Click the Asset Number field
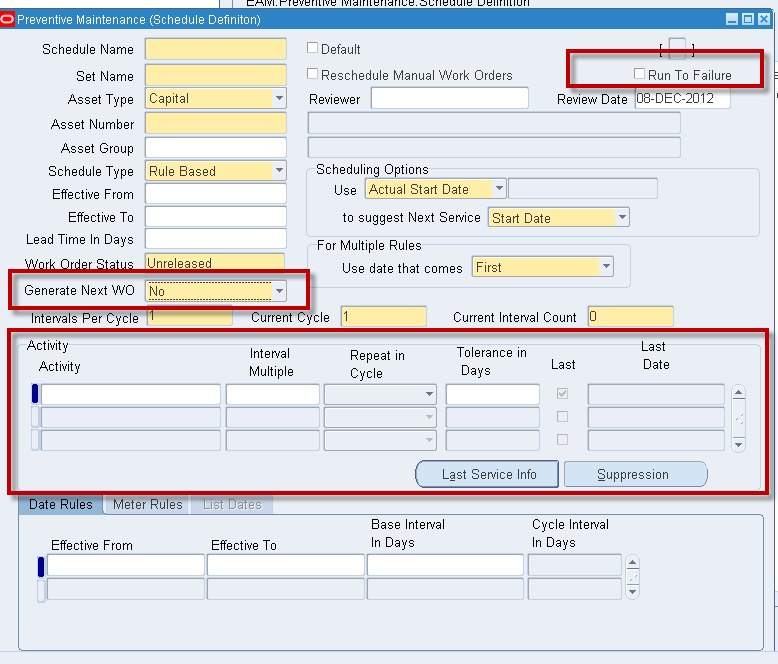 (216, 123)
